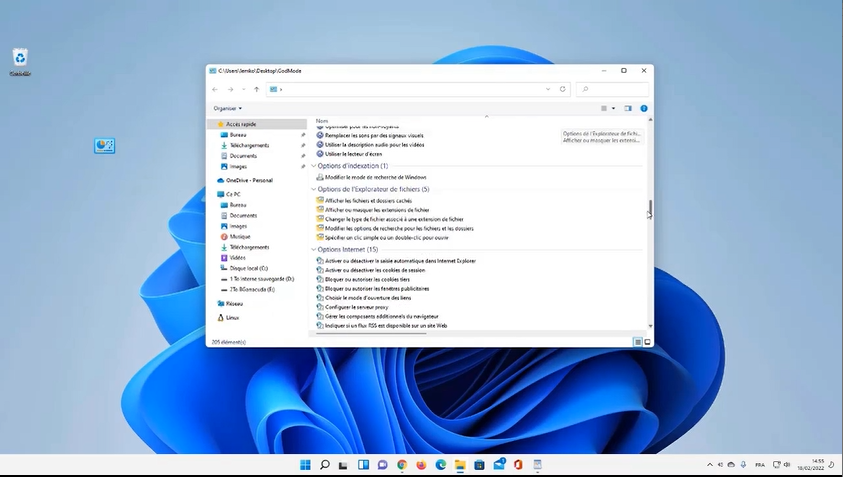
Task: Switch to details view in status bar
Action: click(x=637, y=342)
